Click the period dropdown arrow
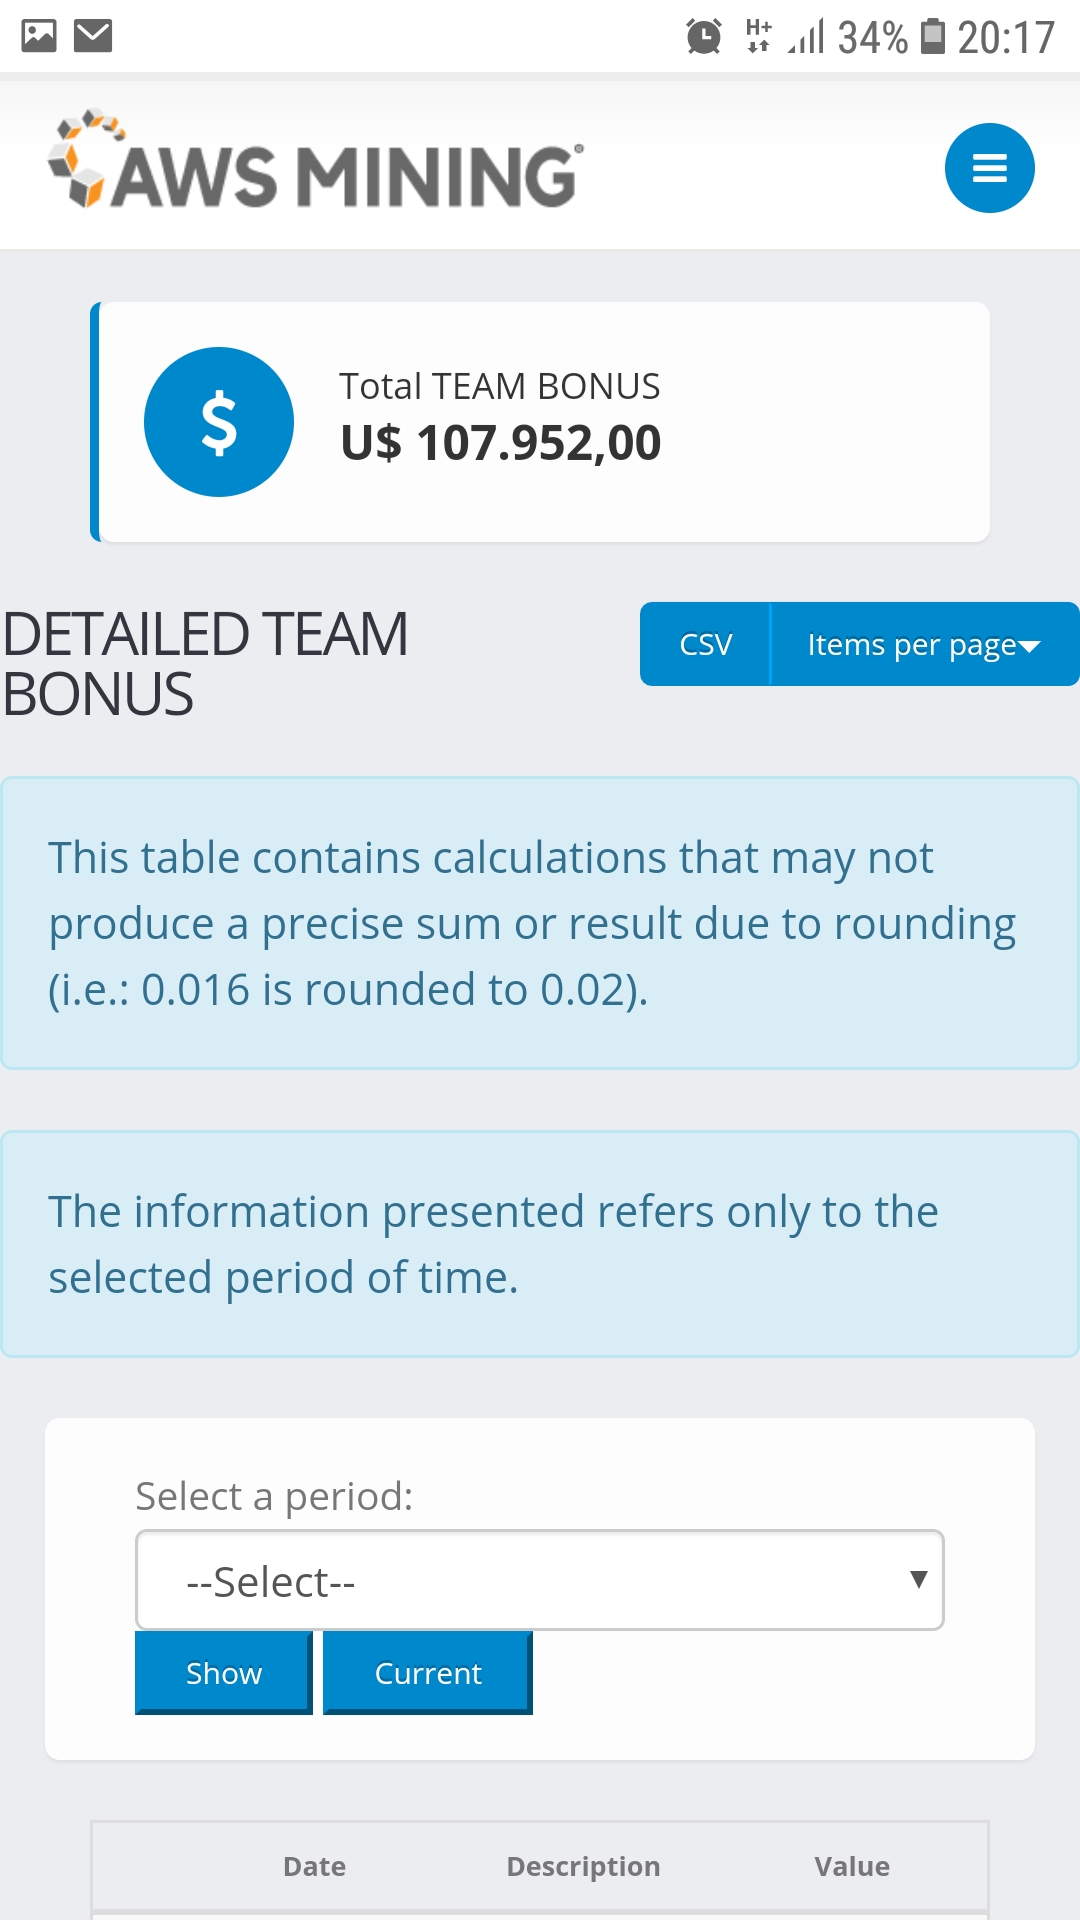The image size is (1080, 1920). coord(918,1580)
